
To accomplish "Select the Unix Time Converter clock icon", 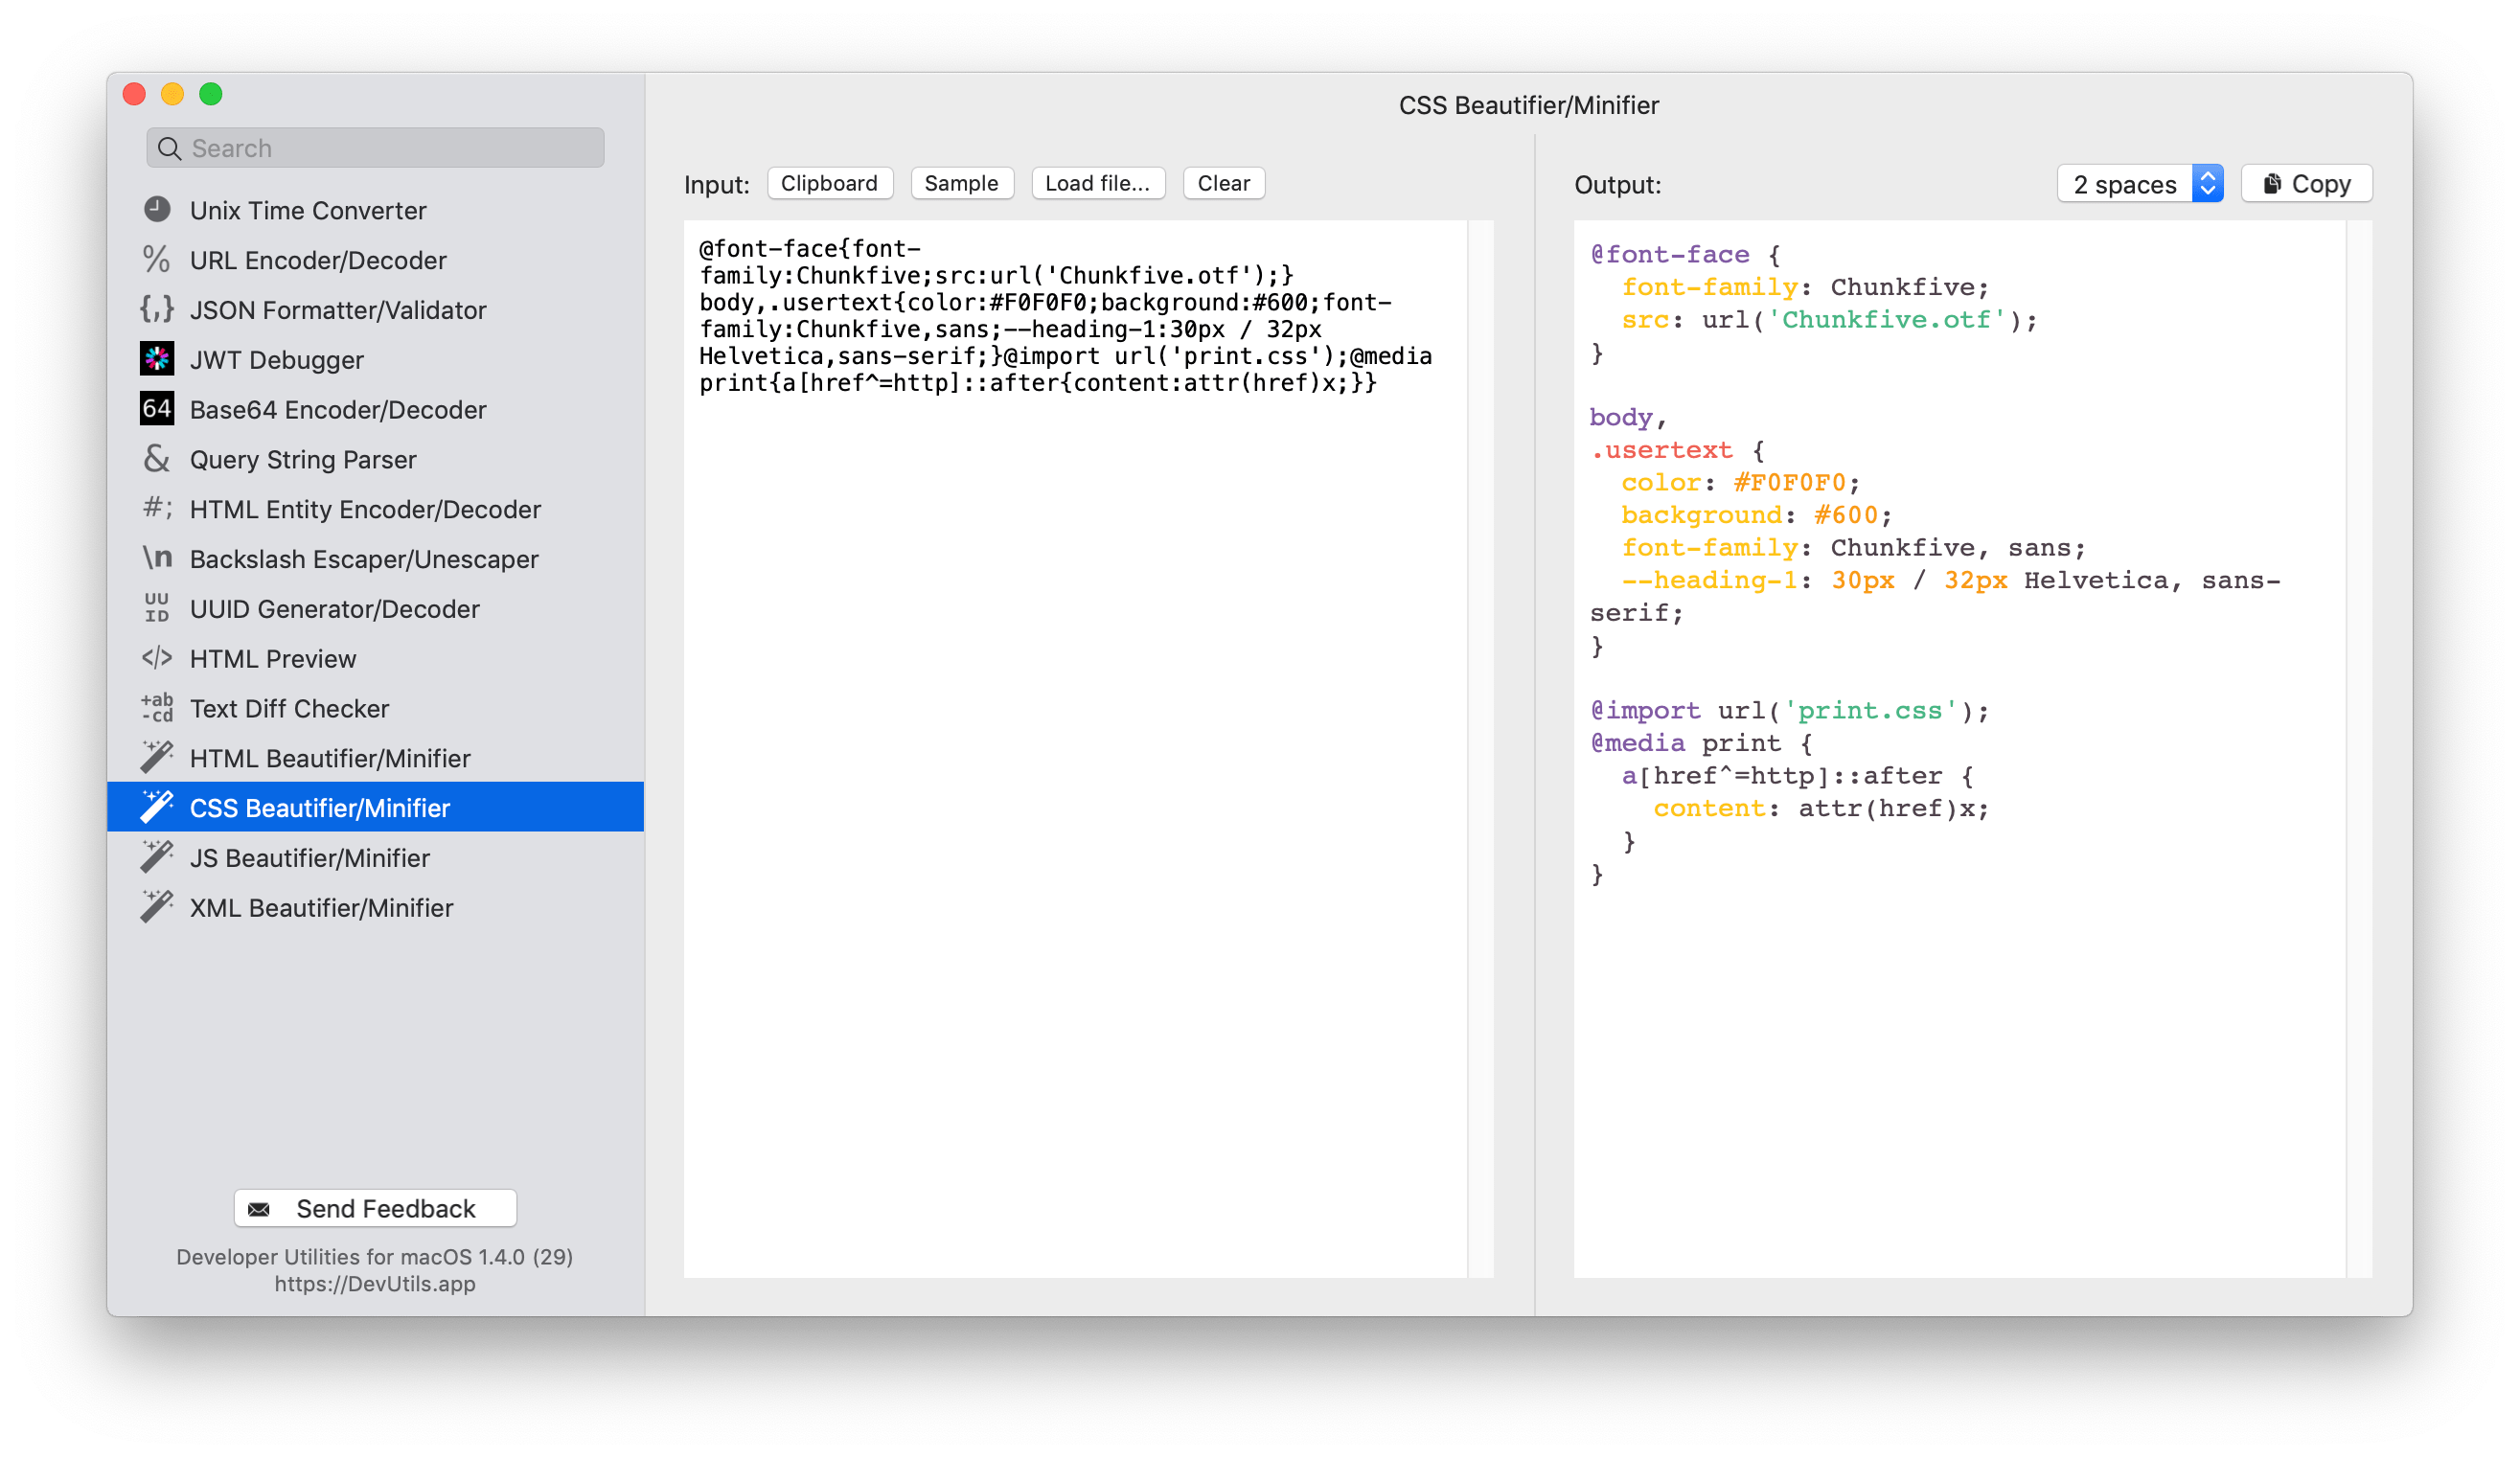I will 157,210.
